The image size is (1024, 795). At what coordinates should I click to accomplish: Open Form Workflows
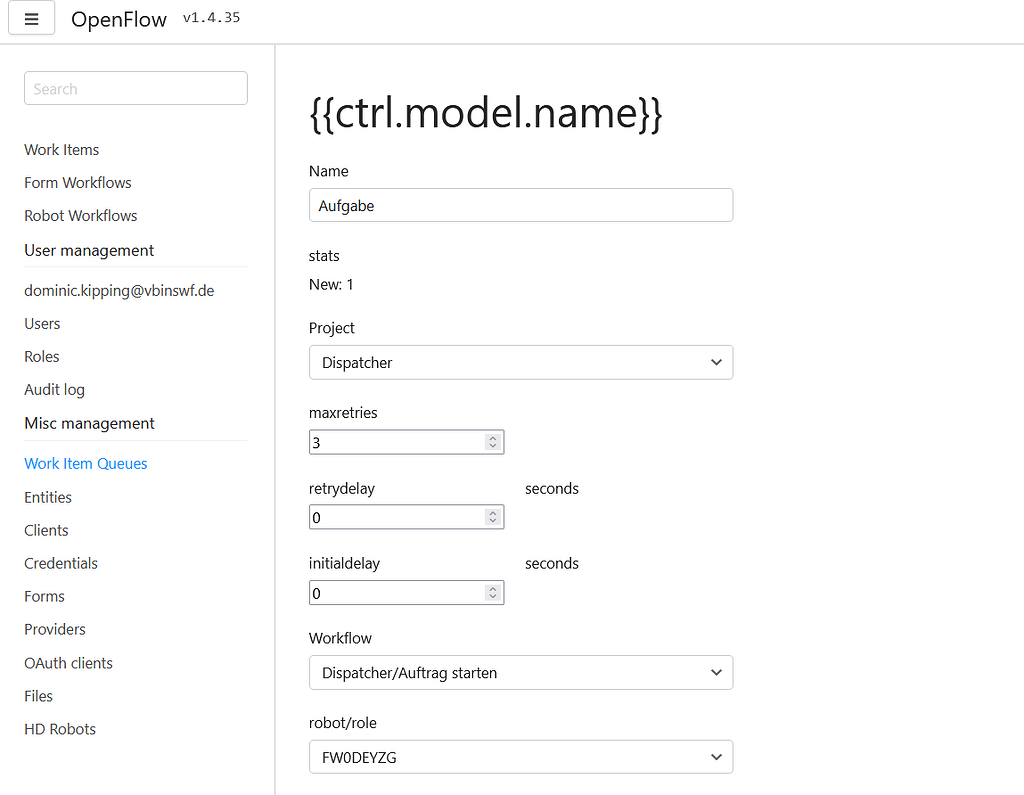click(x=77, y=182)
